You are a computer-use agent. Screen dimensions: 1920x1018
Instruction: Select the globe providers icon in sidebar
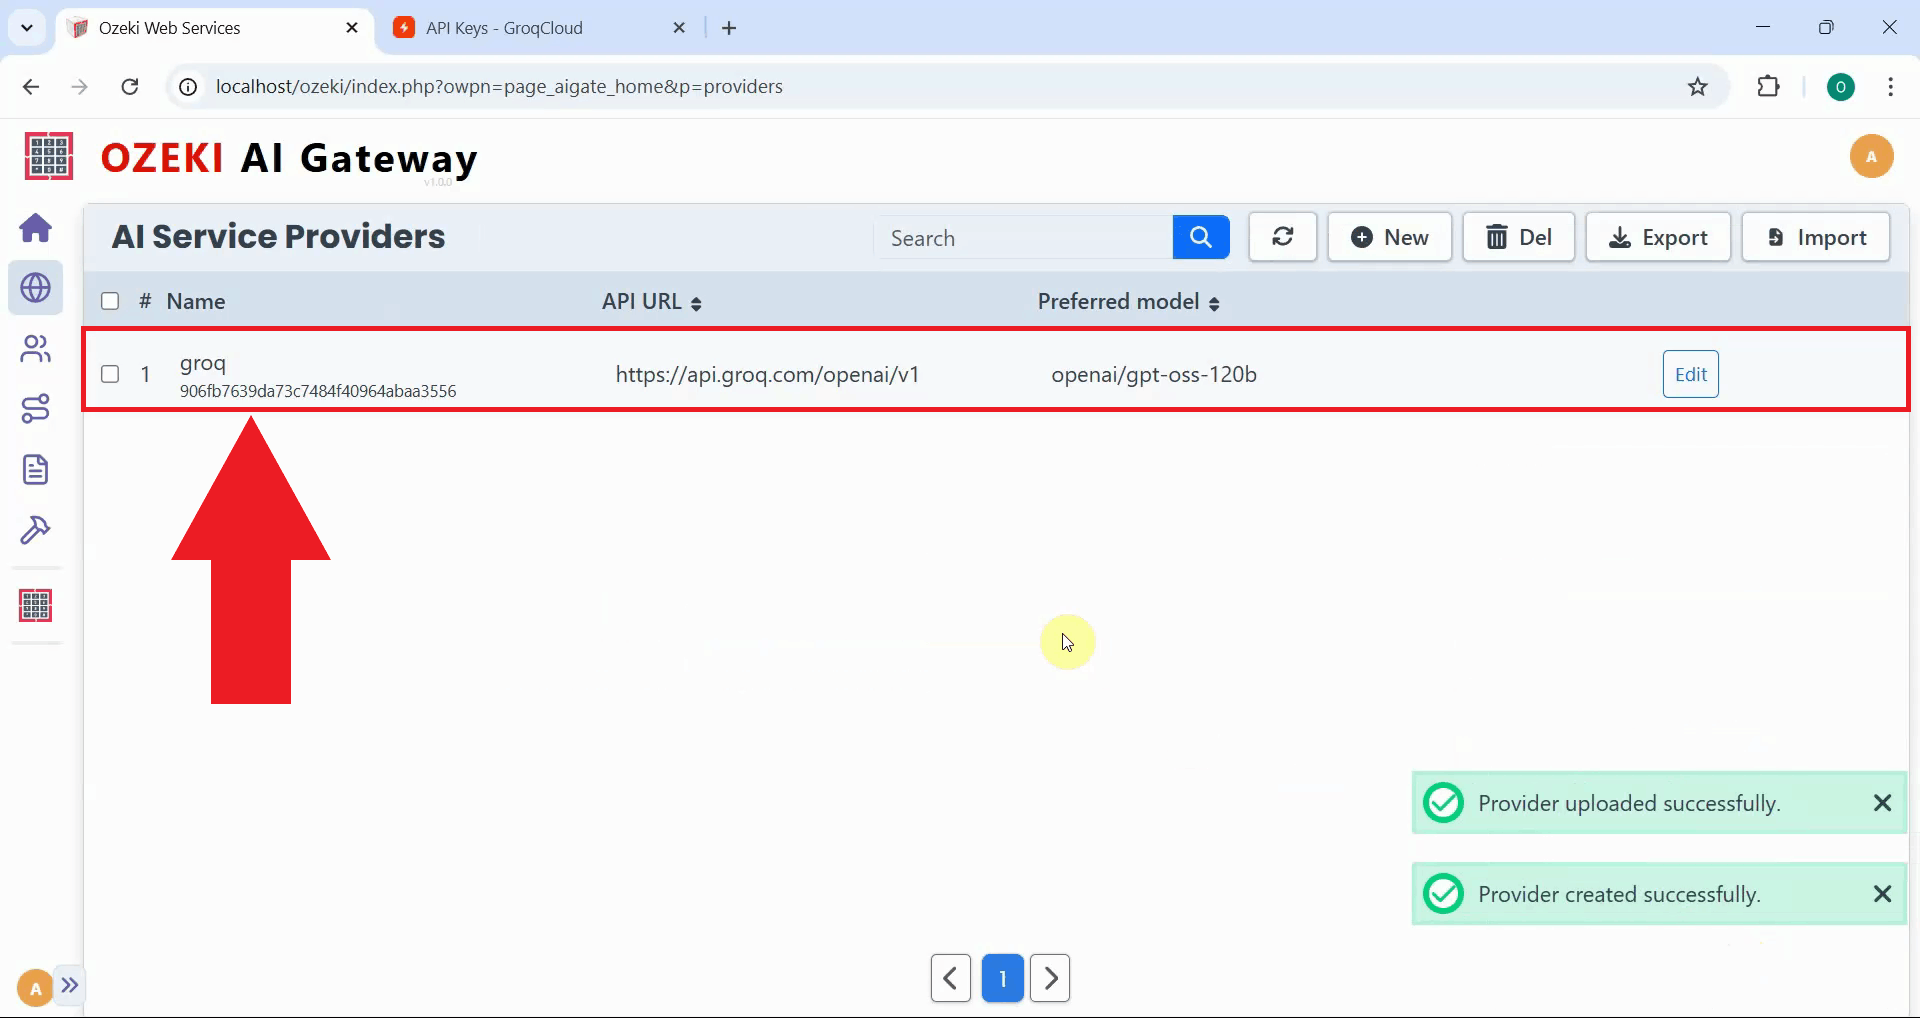pos(36,288)
